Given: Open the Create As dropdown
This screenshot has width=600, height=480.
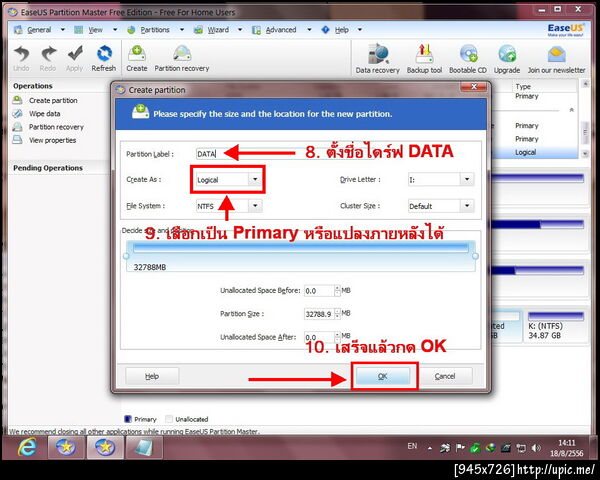Looking at the screenshot, I should (x=255, y=180).
